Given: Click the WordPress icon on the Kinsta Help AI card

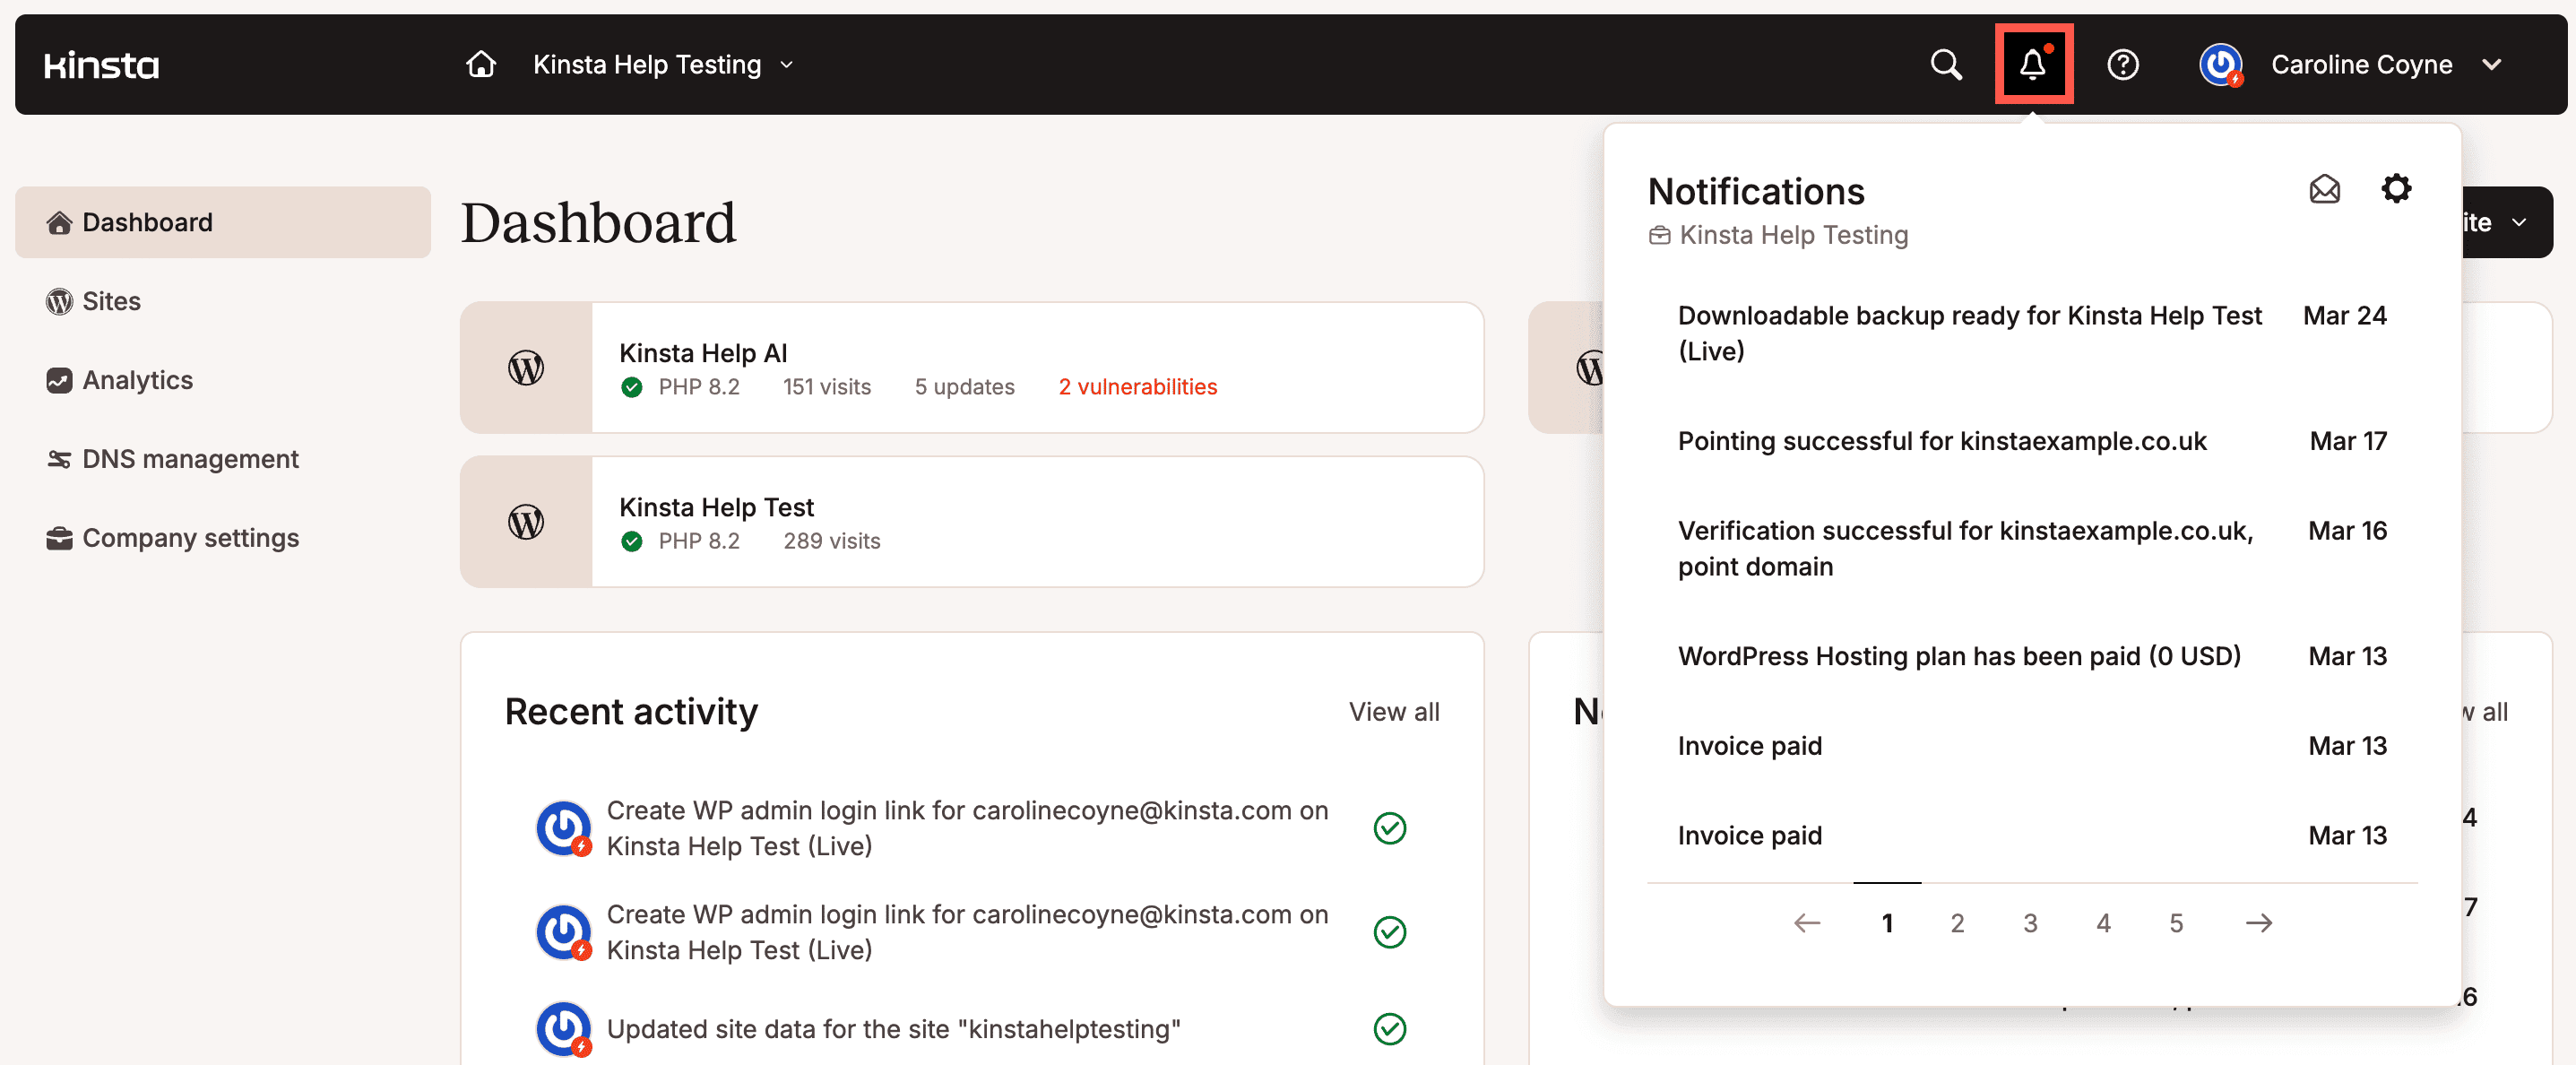Looking at the screenshot, I should tap(526, 368).
